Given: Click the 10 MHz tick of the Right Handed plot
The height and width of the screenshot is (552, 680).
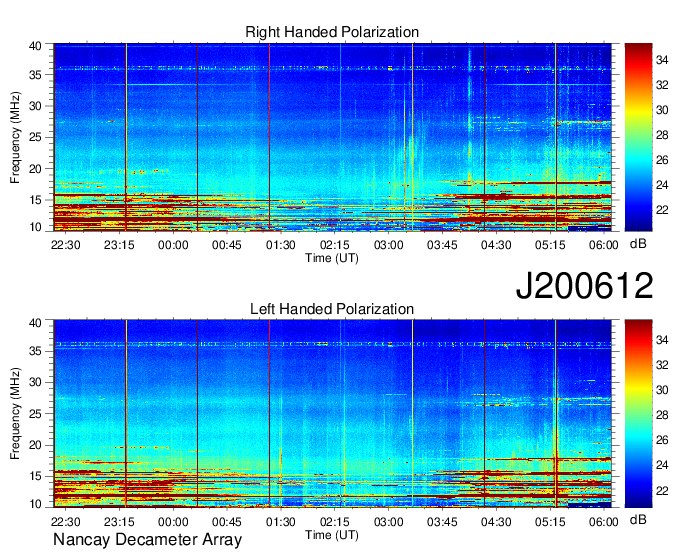Looking at the screenshot, I should pyautogui.click(x=35, y=227).
